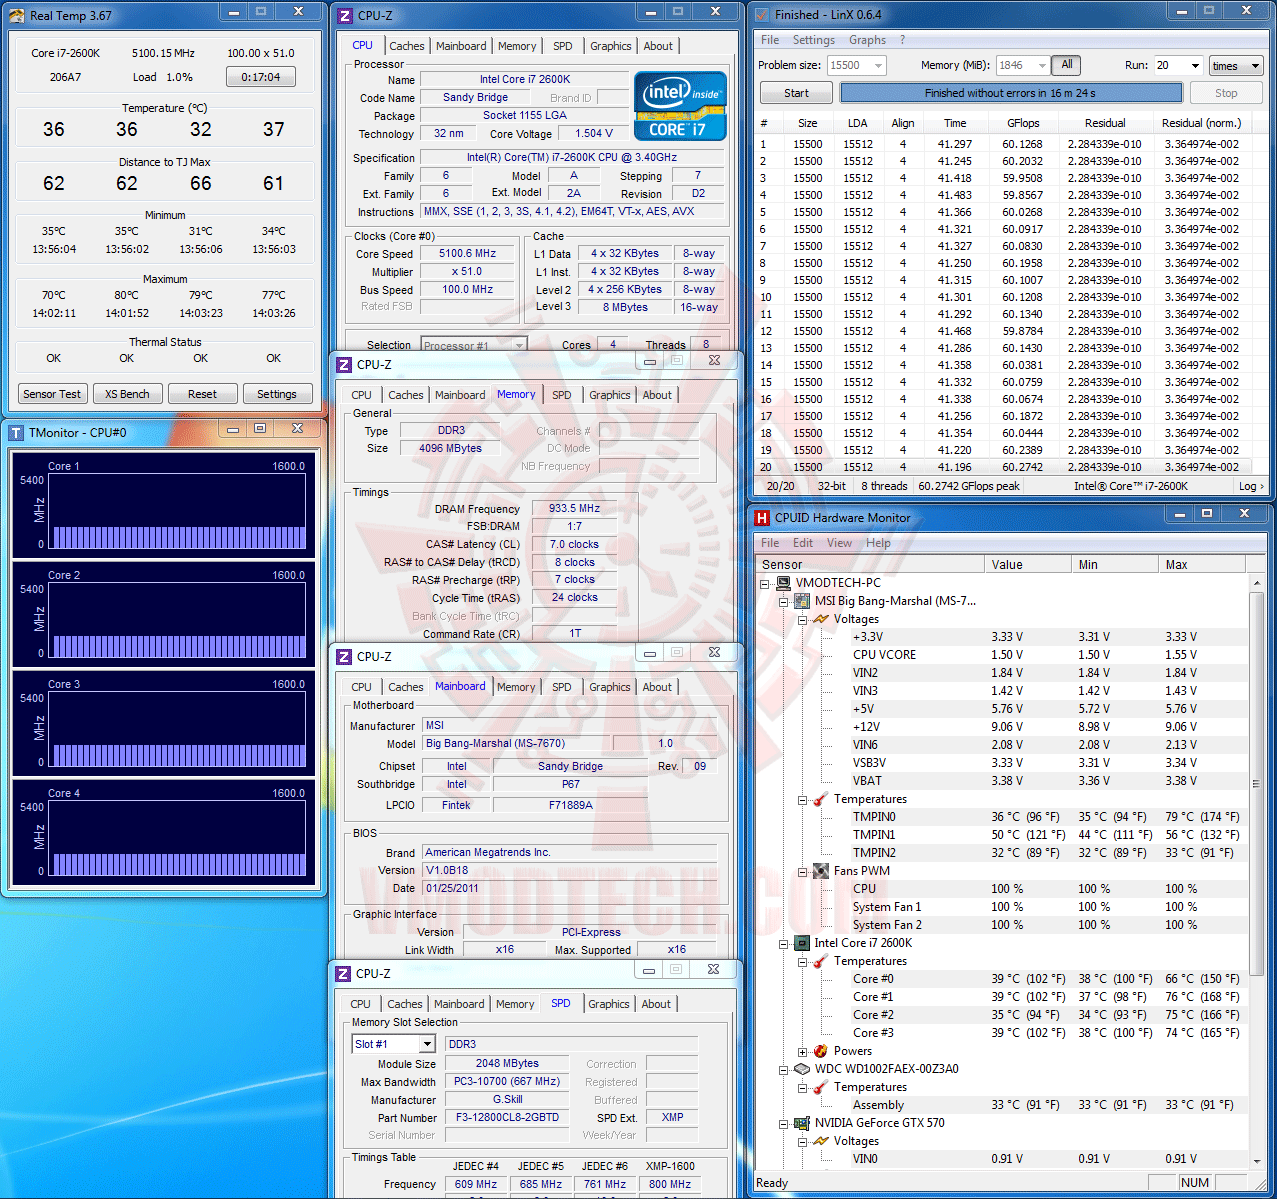Open the Edit menu in Hardware Monitor

803,543
